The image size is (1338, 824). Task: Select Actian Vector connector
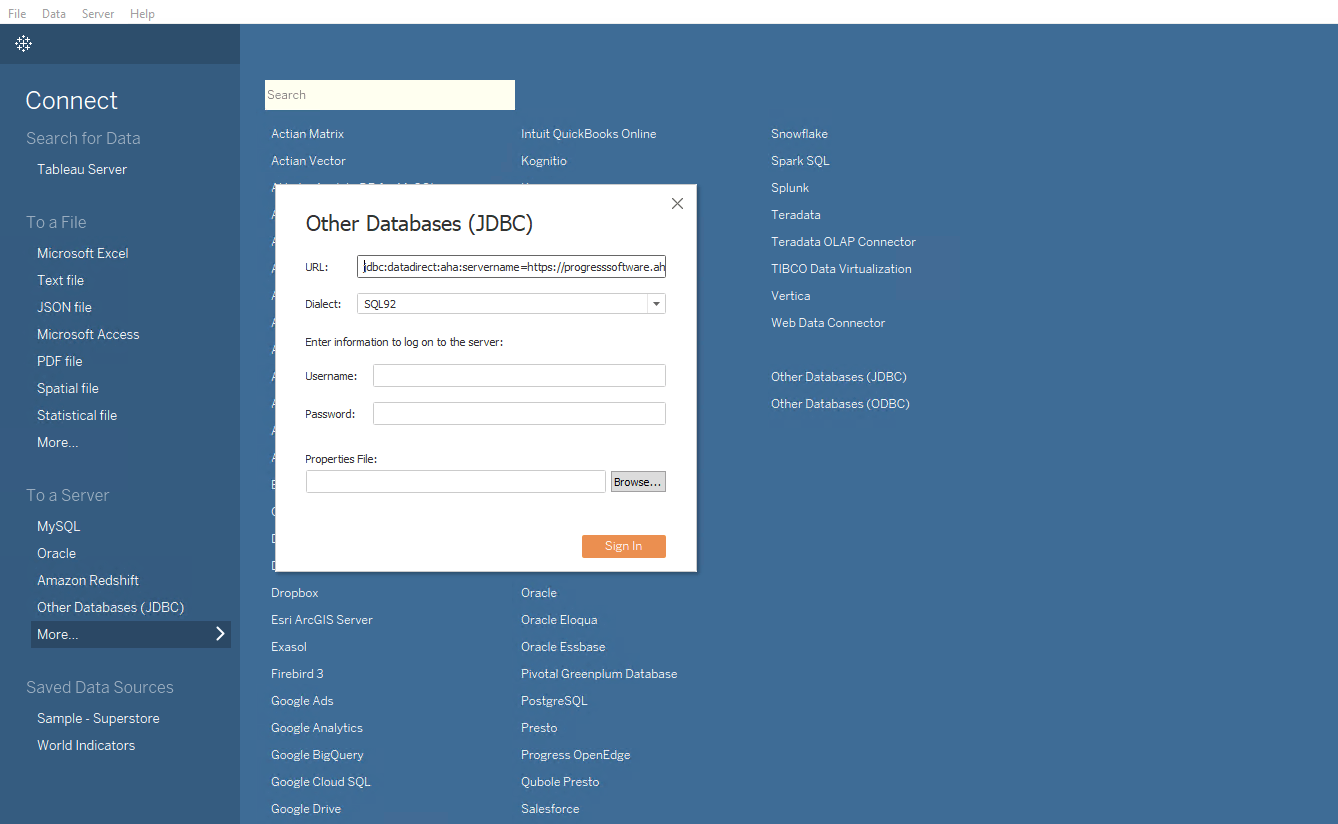308,161
